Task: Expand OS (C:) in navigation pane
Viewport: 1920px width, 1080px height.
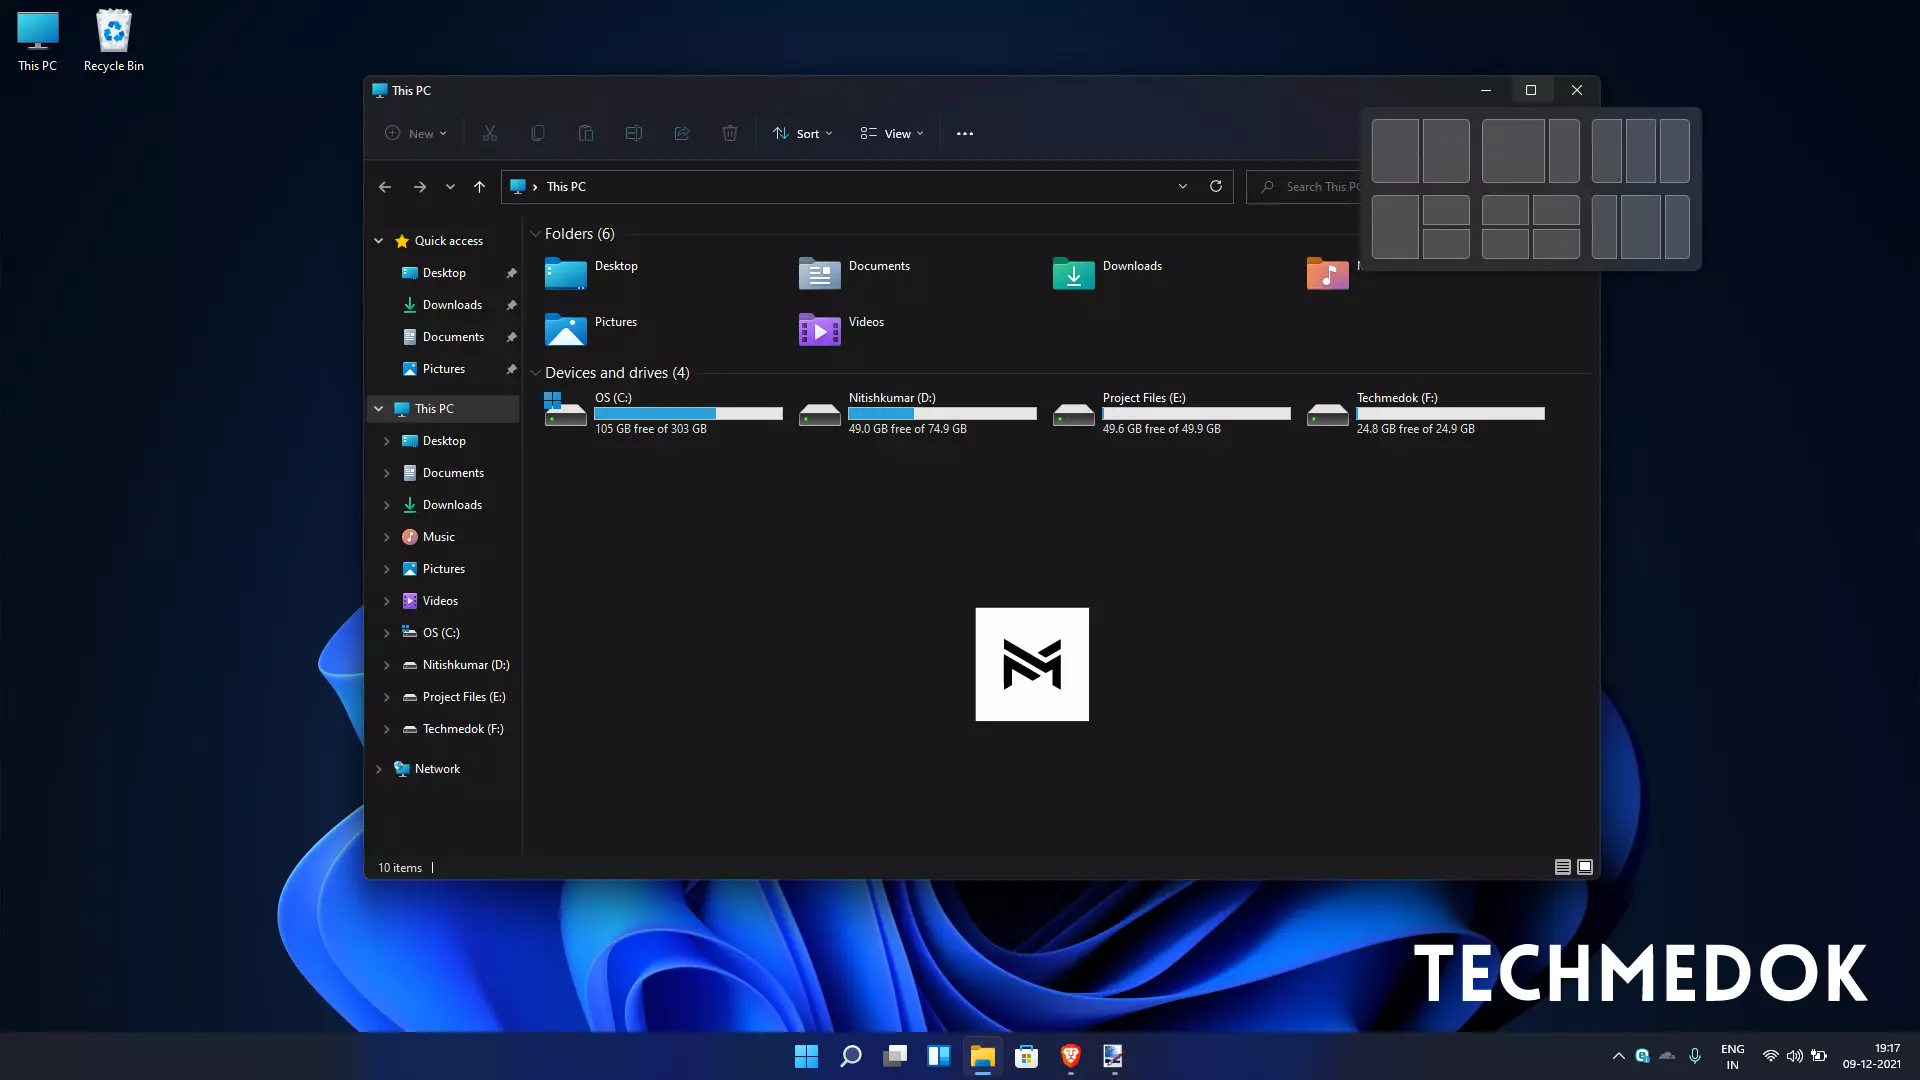Action: [387, 633]
